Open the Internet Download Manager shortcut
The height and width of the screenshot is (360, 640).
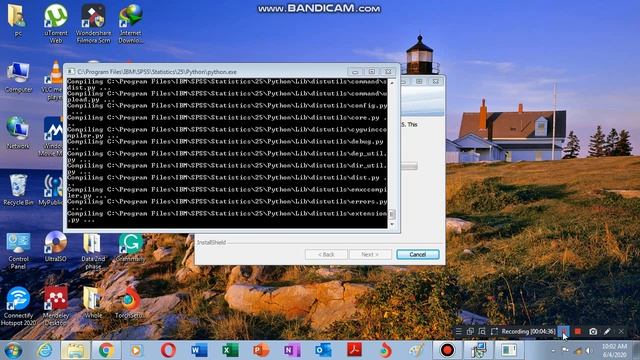(131, 24)
